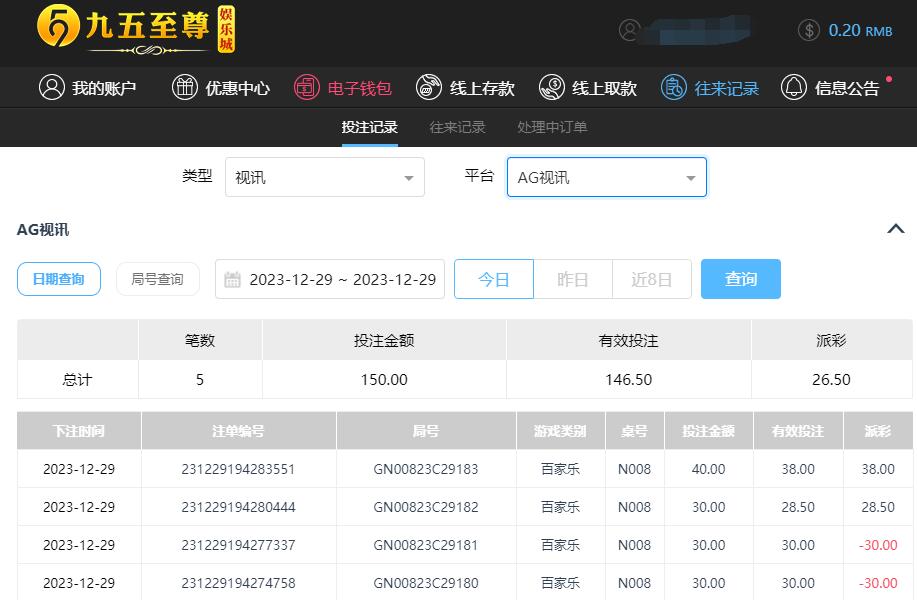Click the 线上取款 withdrawal icon
Viewport: 917px width, 600px height.
tap(551, 88)
